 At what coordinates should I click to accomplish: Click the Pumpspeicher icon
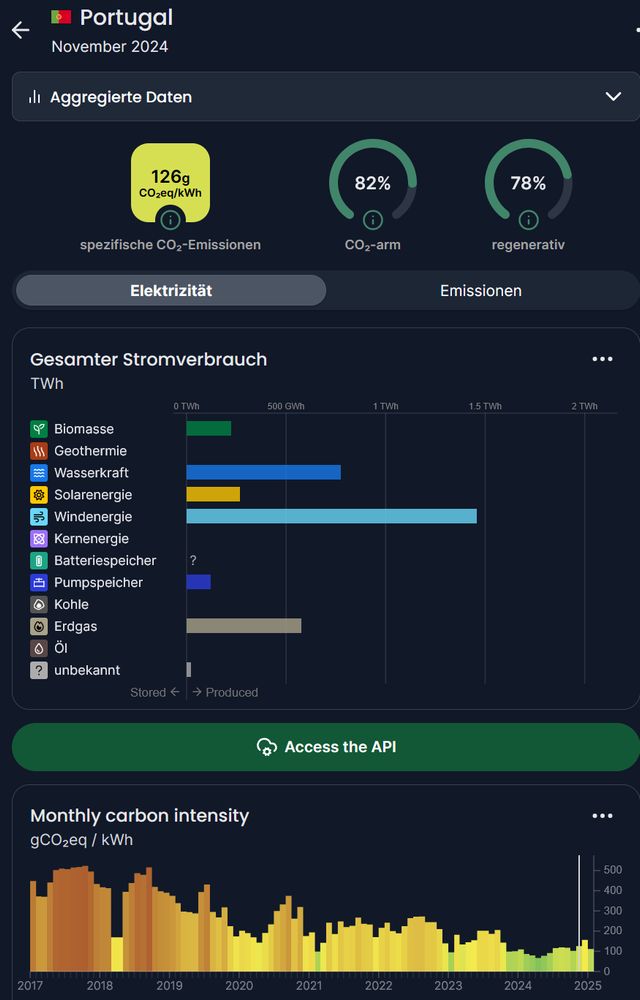pos(39,582)
